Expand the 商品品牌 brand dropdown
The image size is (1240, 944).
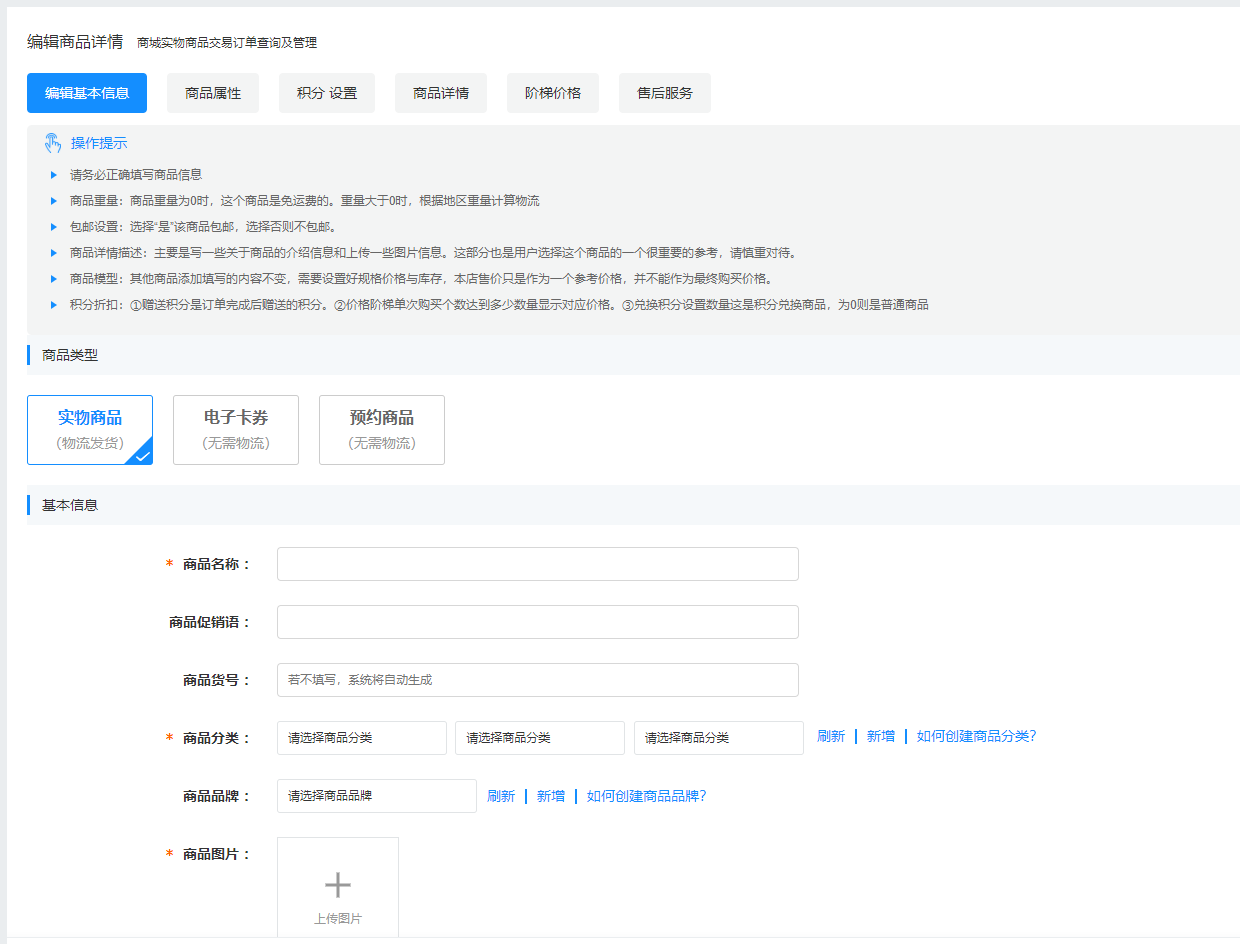click(x=377, y=796)
